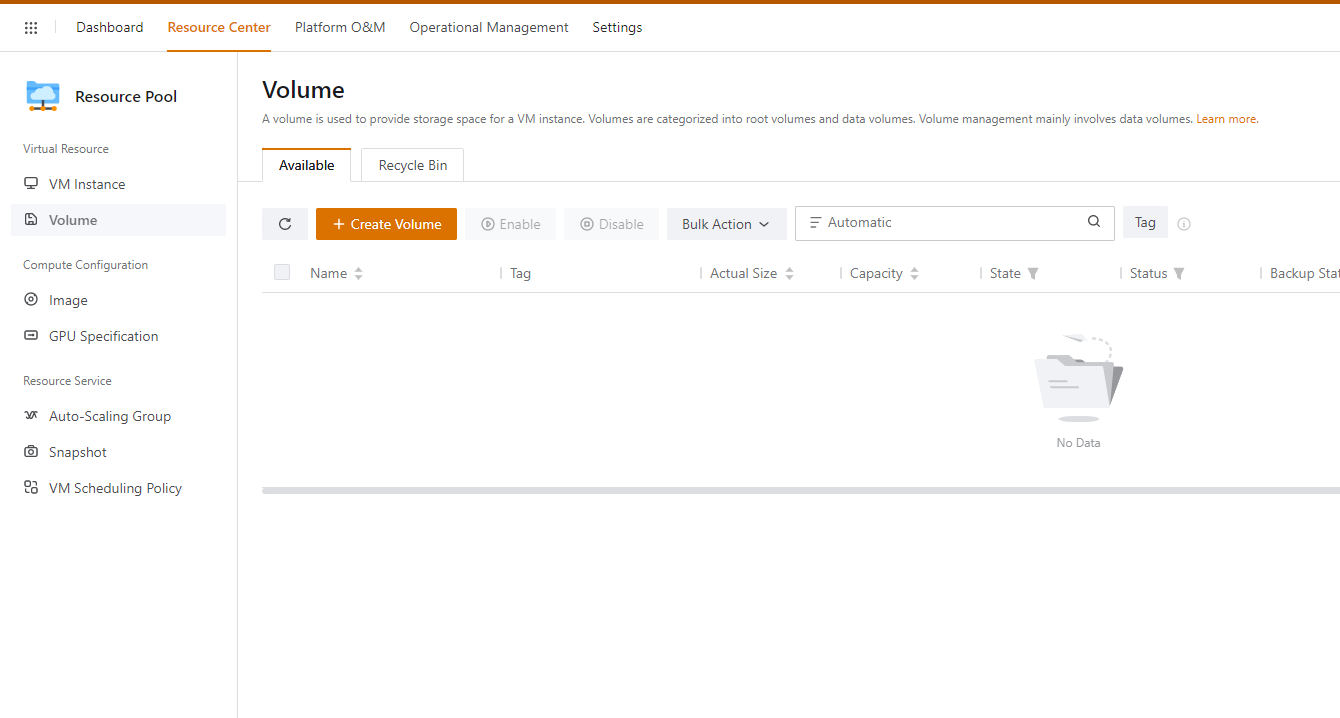
Task: Sort by Actual Size column arrows
Action: pyautogui.click(x=789, y=273)
